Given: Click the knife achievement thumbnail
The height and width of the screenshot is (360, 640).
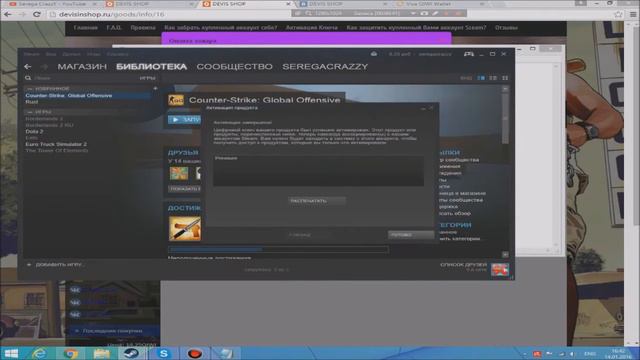Looking at the screenshot, I should pos(185,228).
